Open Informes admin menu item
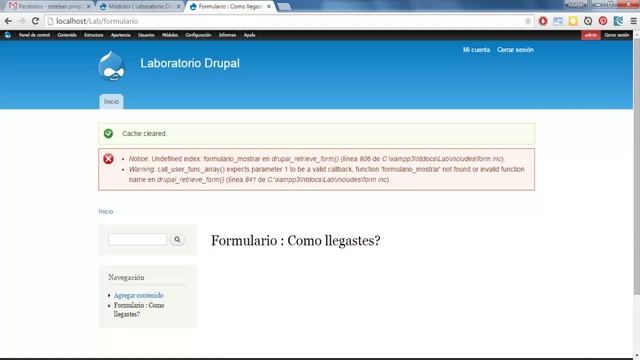The height and width of the screenshot is (360, 640). pos(227,35)
